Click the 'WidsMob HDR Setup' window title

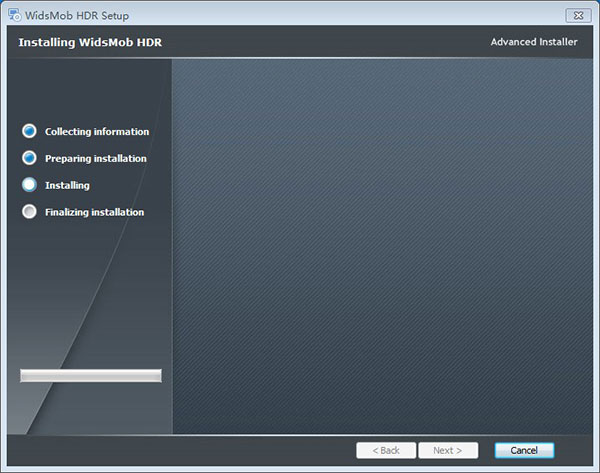[x=77, y=16]
